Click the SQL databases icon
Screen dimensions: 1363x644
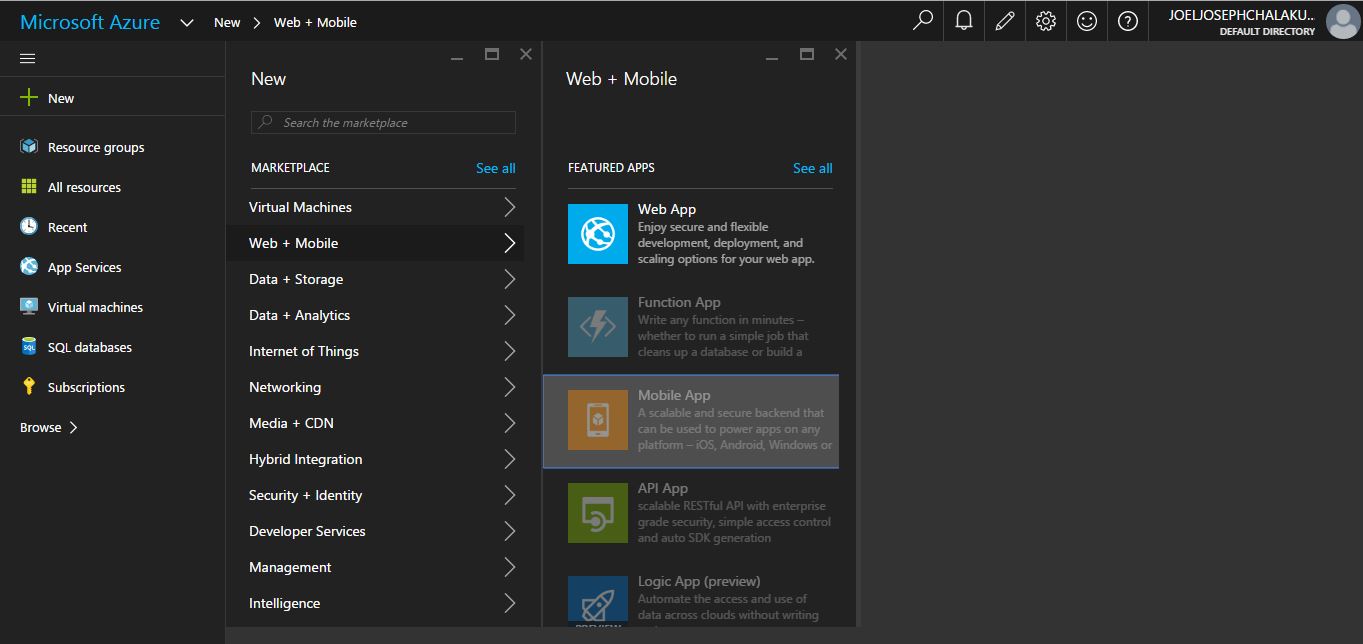29,347
